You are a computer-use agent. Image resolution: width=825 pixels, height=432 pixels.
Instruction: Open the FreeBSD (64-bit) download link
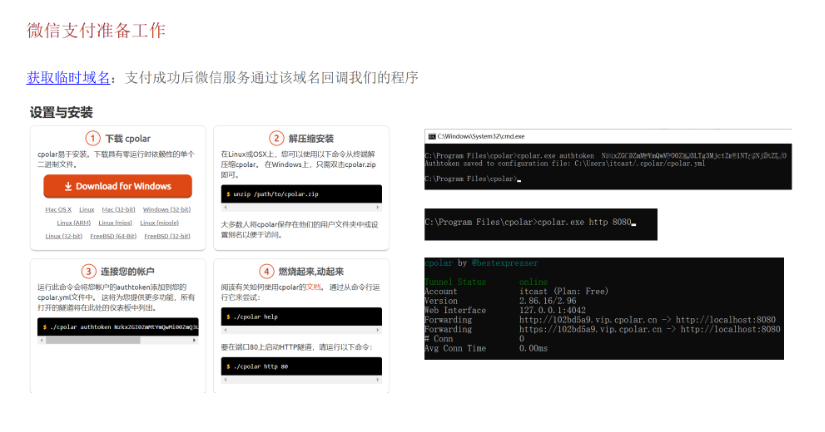coord(113,236)
